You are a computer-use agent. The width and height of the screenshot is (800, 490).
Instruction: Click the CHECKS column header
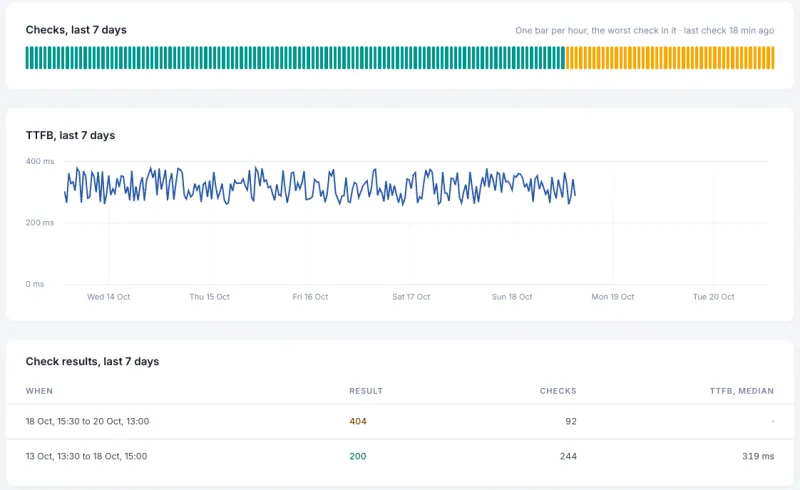[x=558, y=391]
